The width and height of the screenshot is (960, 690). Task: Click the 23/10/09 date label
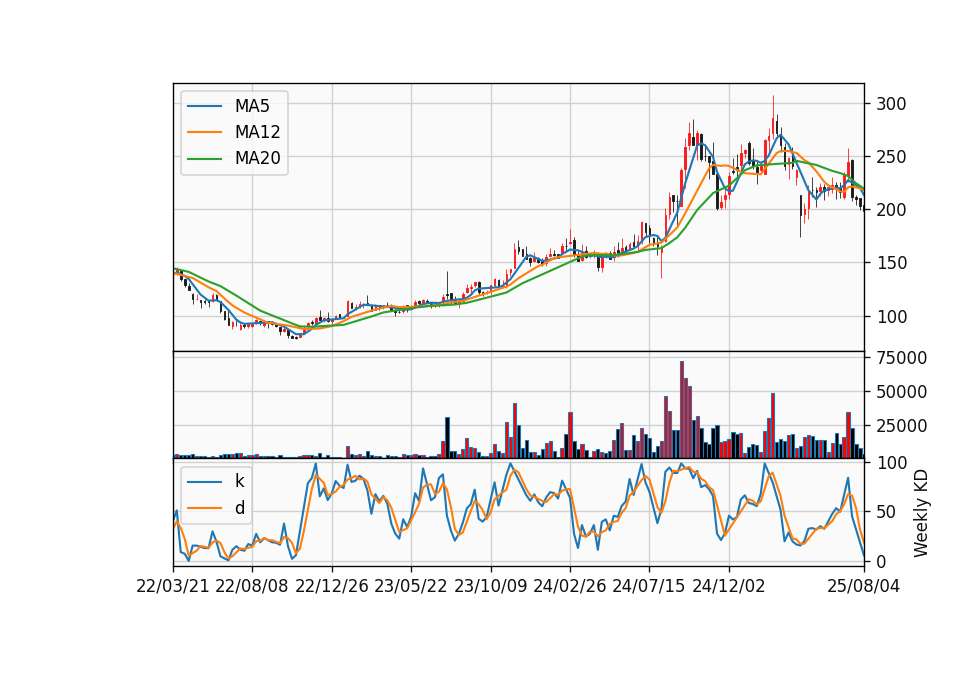[x=490, y=586]
